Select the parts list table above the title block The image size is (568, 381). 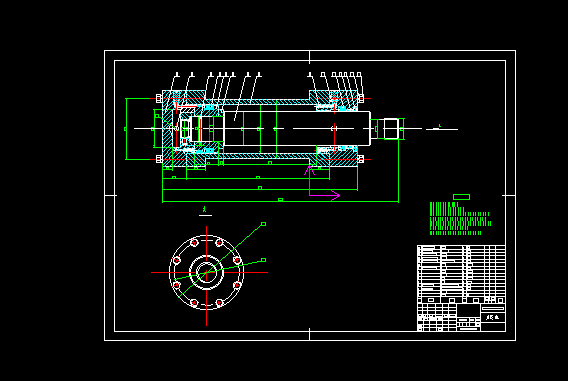[461, 274]
